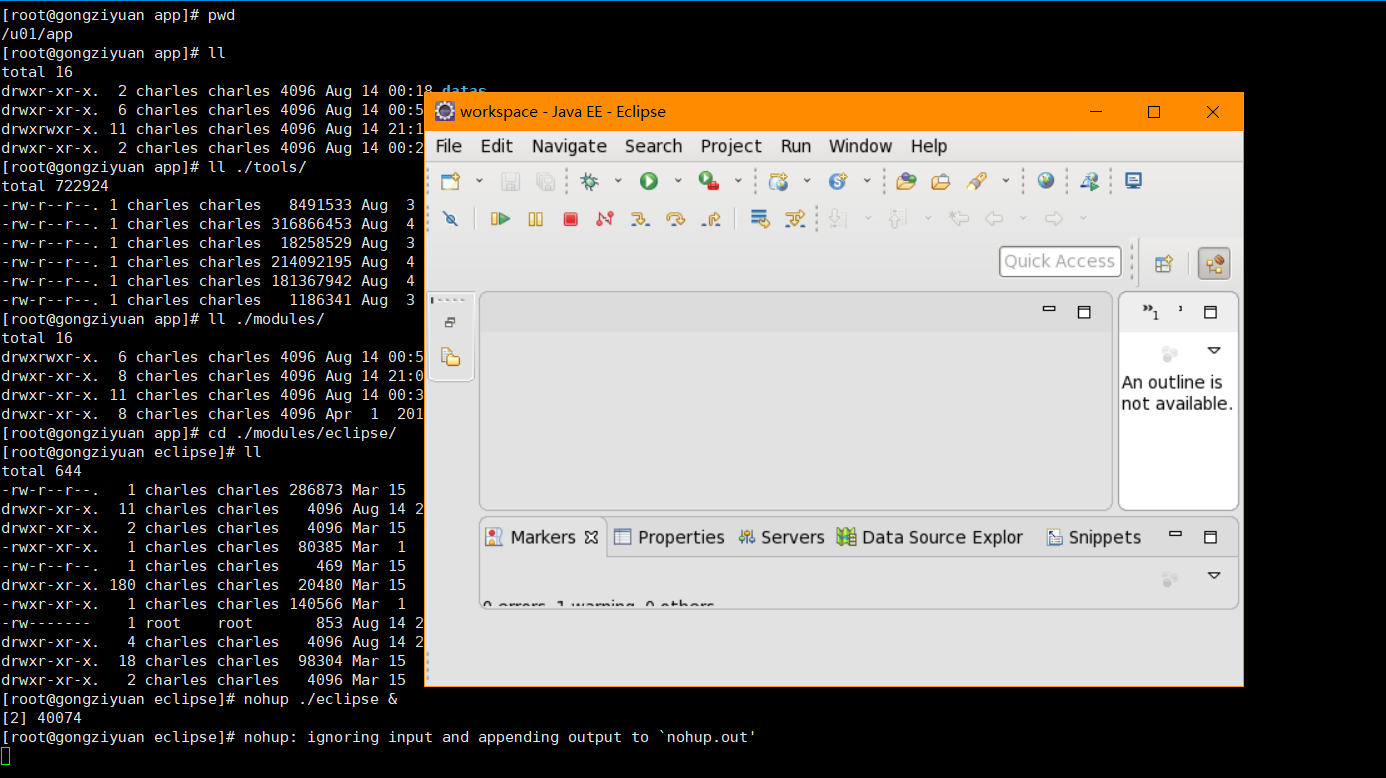This screenshot has height=778, width=1386.
Task: Click the Step Into icon
Action: pyautogui.click(x=640, y=218)
